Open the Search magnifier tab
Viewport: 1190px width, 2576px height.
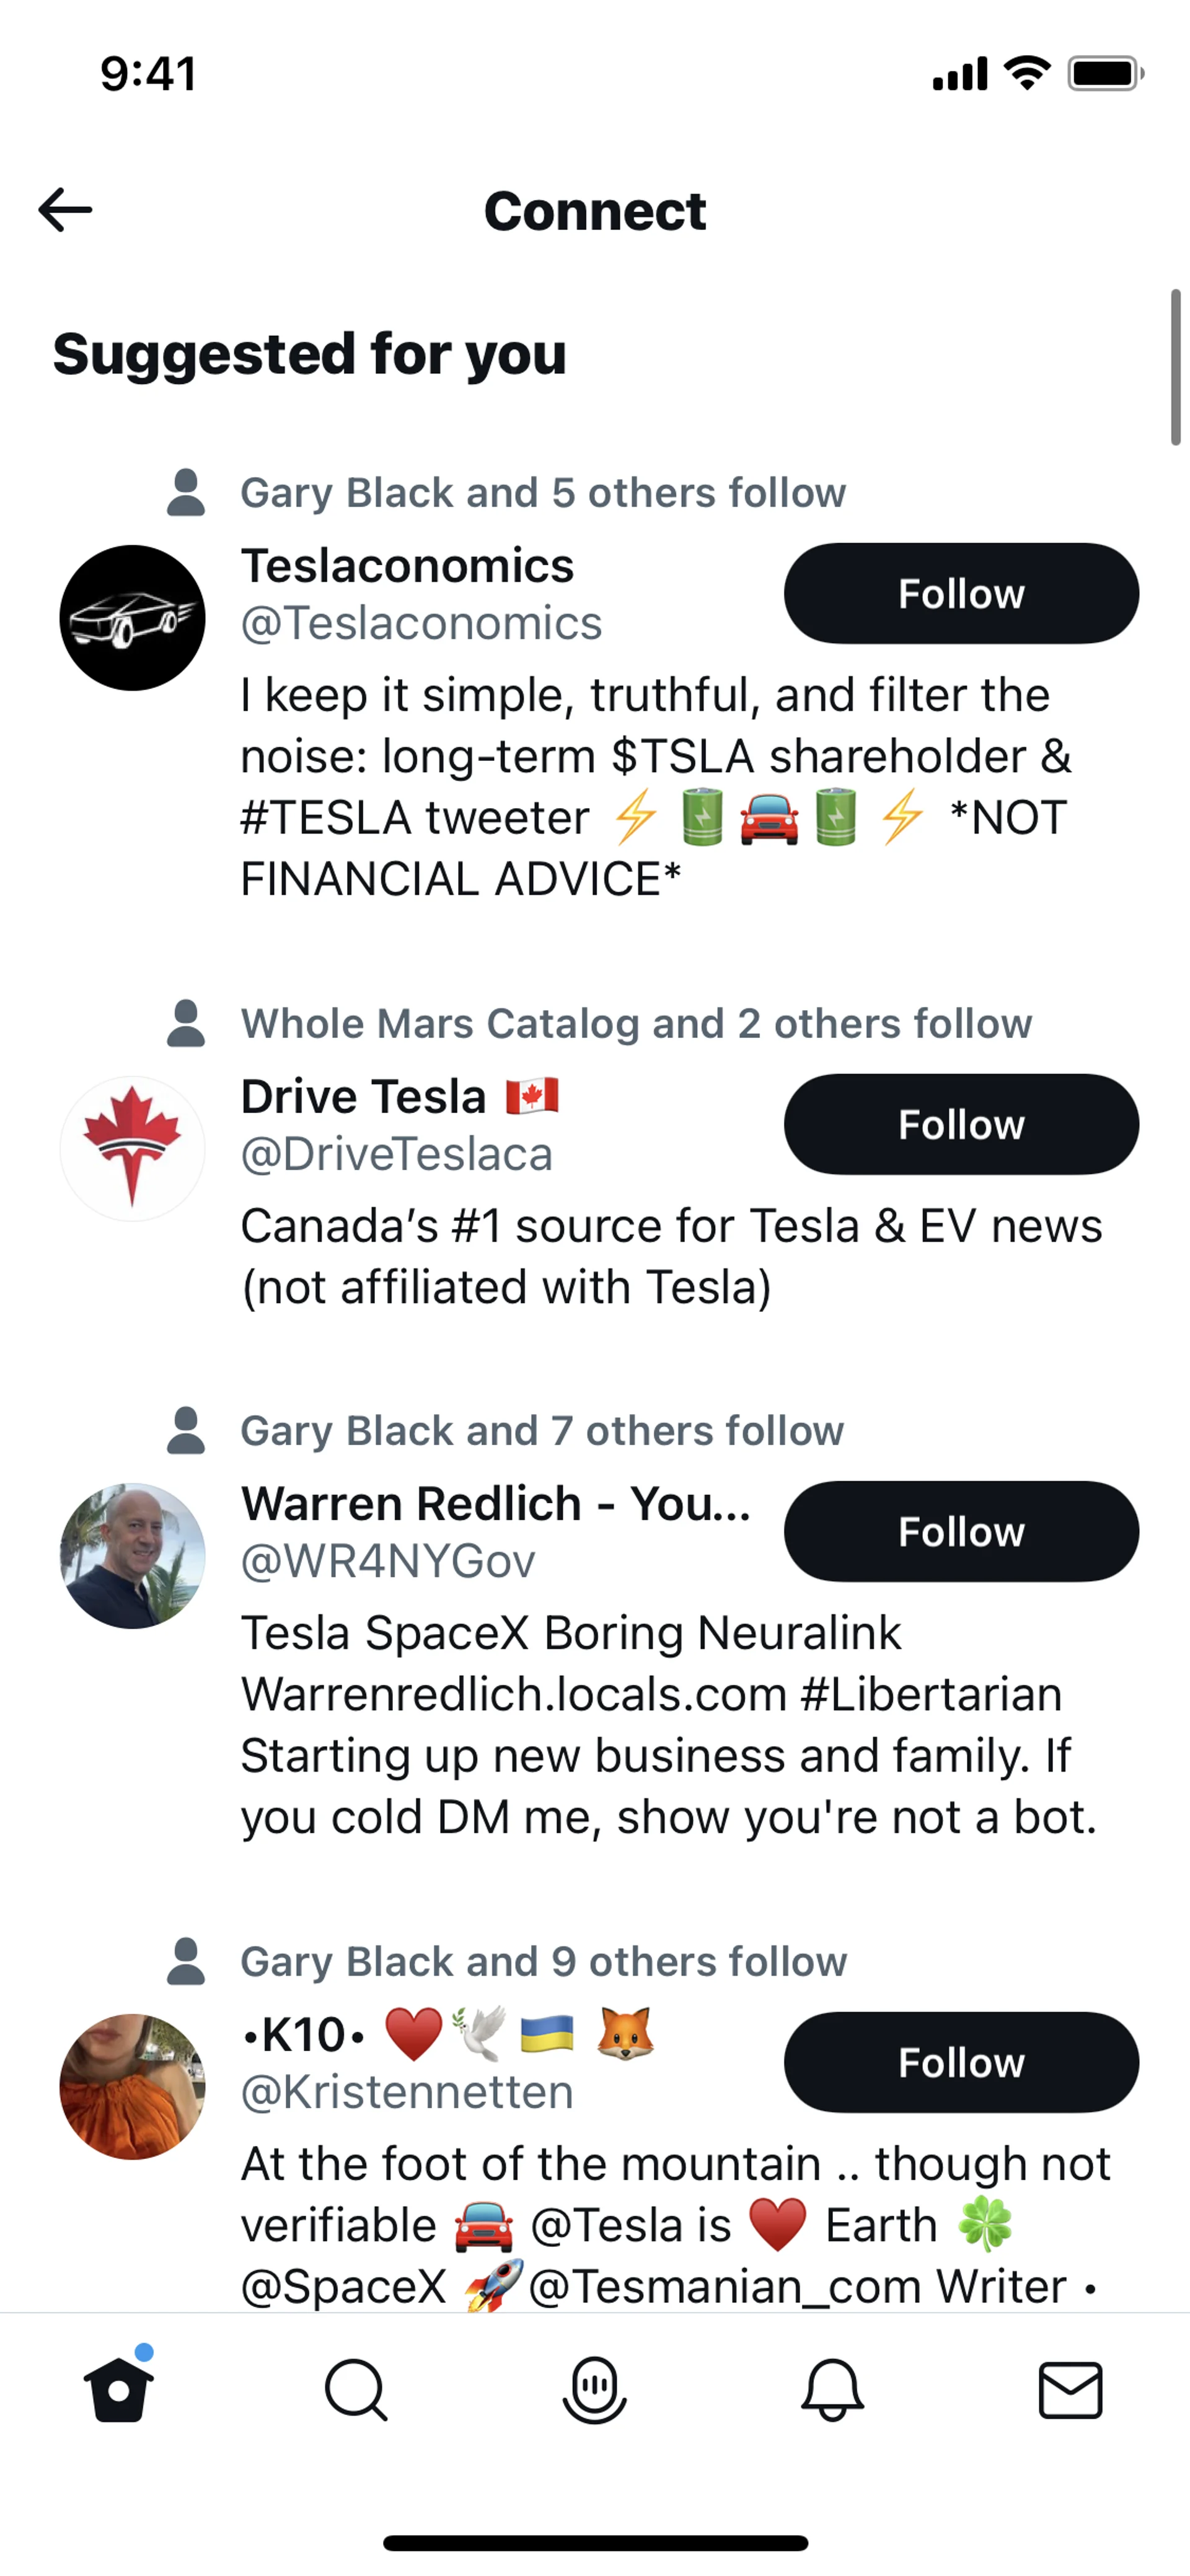[x=356, y=2390]
